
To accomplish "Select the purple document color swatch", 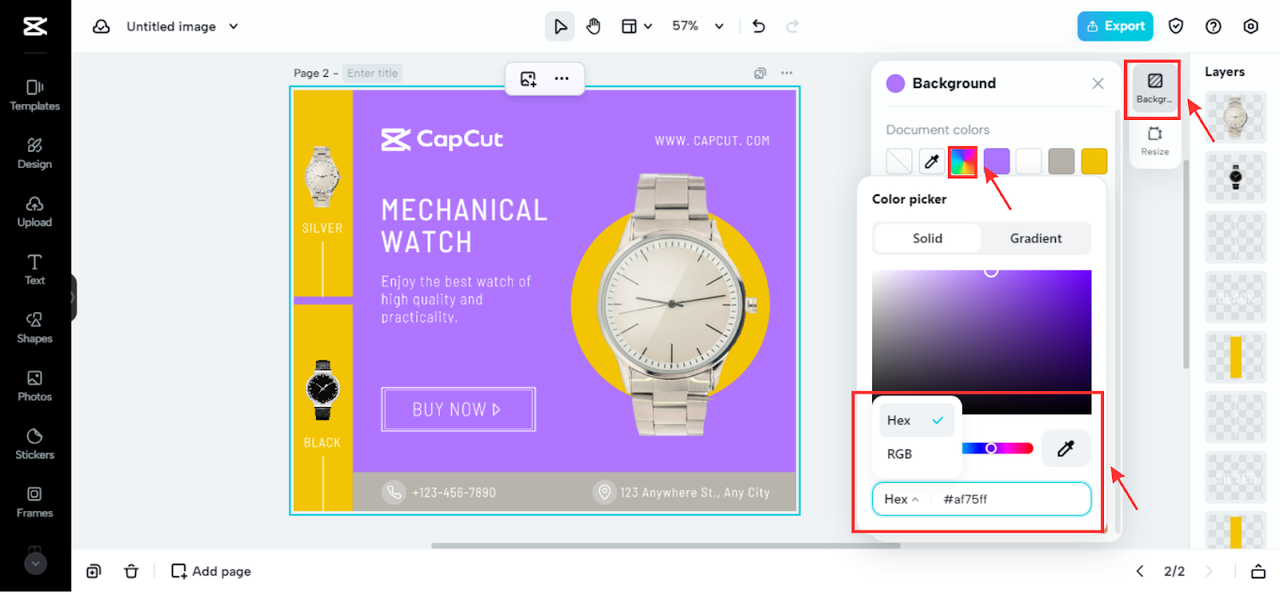I will (x=997, y=161).
